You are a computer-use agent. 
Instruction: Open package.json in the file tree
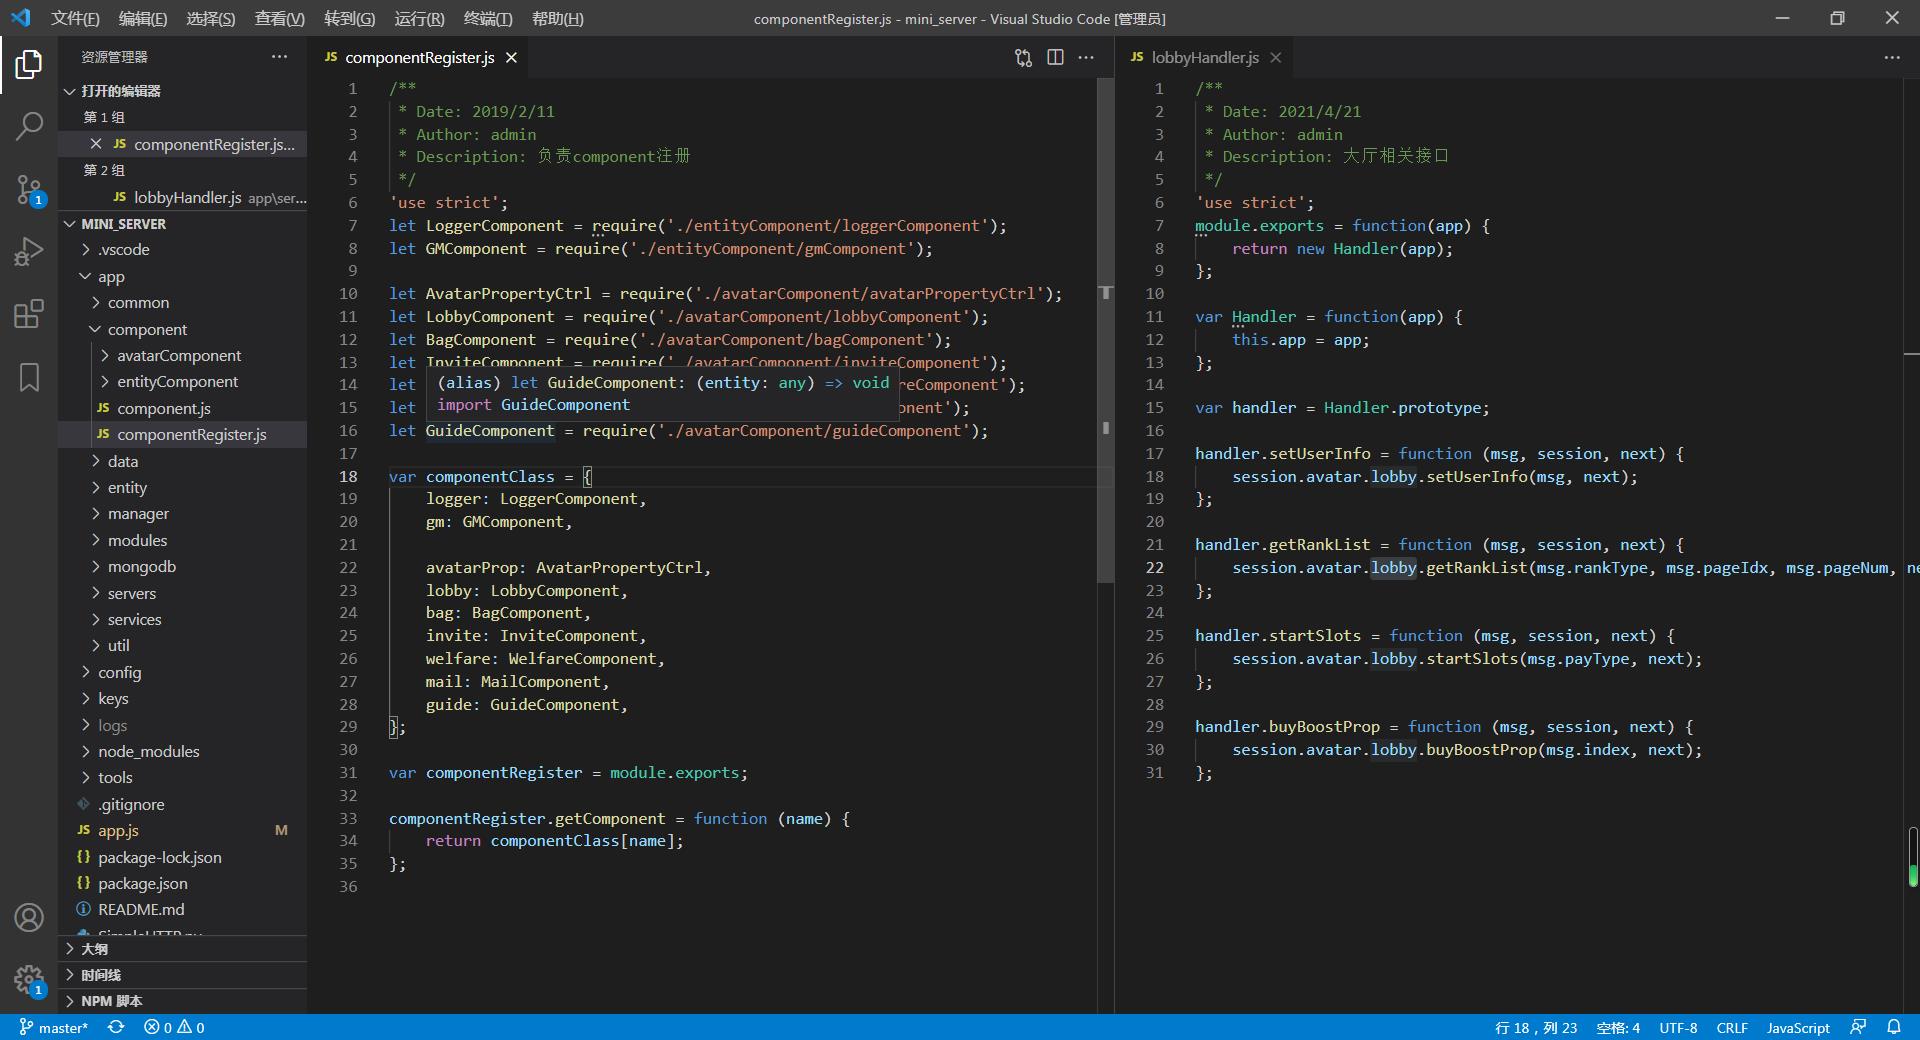coord(182,884)
